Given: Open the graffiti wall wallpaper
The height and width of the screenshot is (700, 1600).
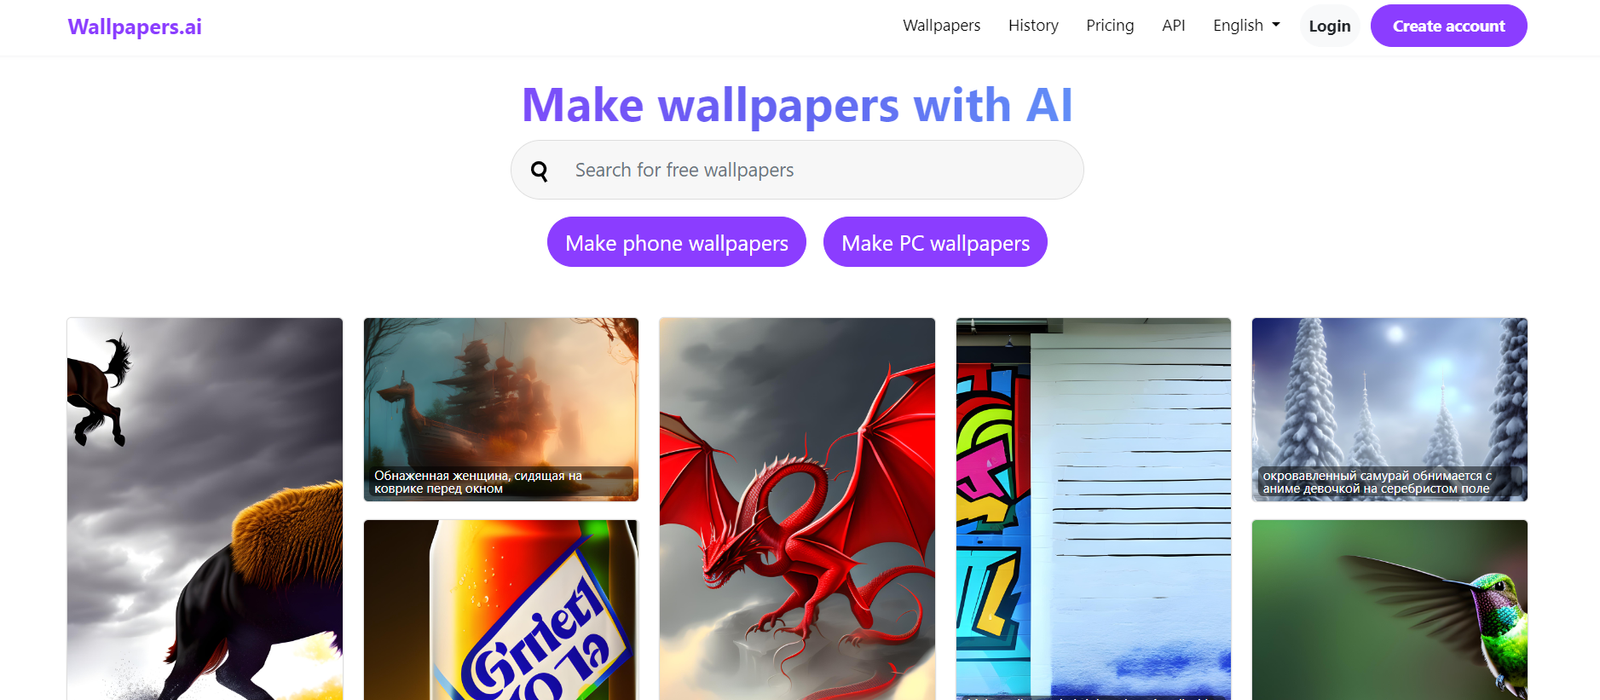Looking at the screenshot, I should (x=1093, y=509).
